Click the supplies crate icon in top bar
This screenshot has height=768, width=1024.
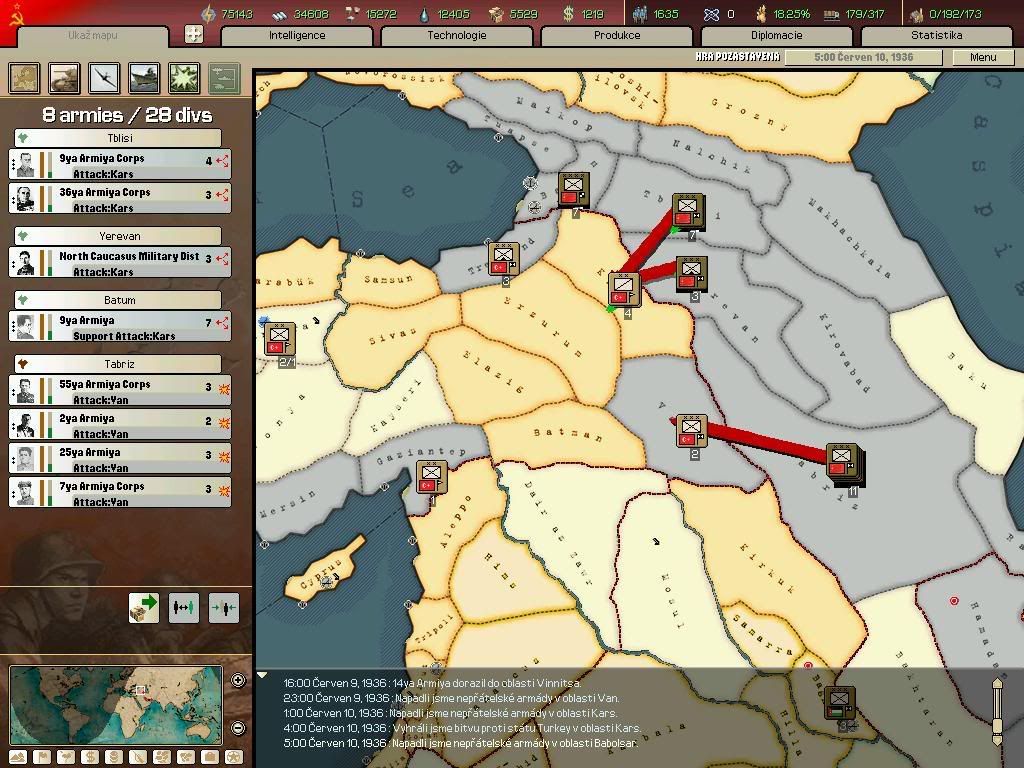click(x=496, y=14)
